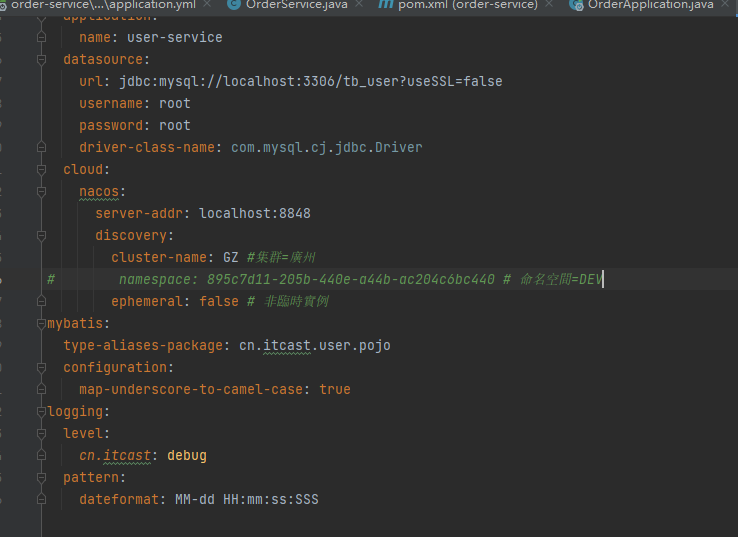Screen dimensions: 738x537
Task: Close the application.yml editor tab
Action: [x=209, y=4]
